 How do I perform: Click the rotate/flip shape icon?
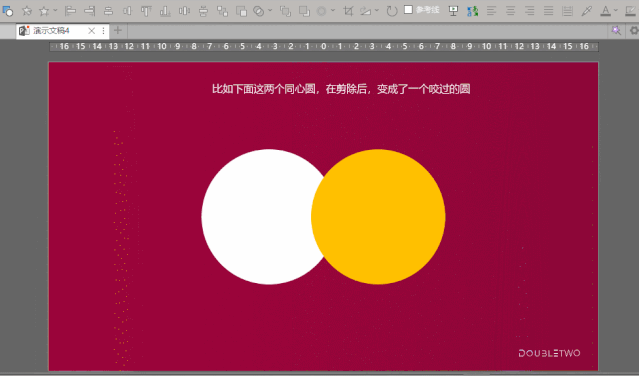[366, 11]
